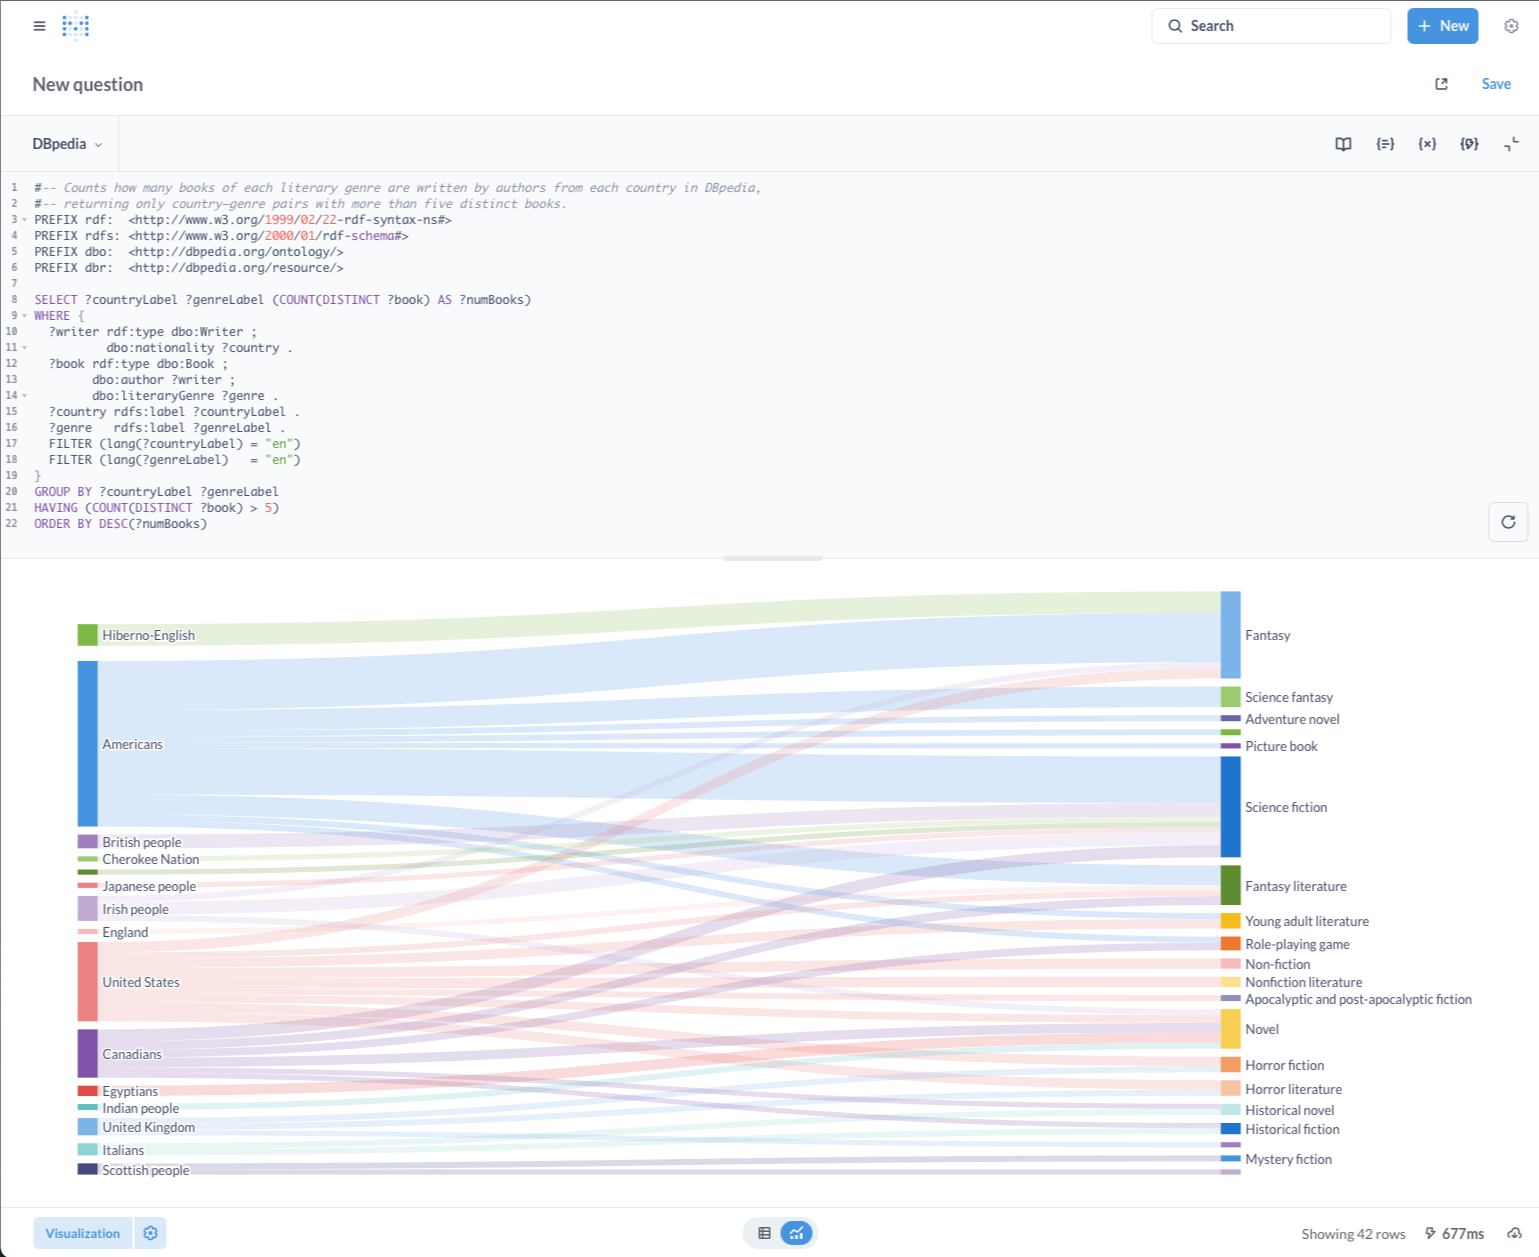Click Apocalyptic and post-apocalyptic fiction label
The image size is (1539, 1257).
[x=1358, y=999]
